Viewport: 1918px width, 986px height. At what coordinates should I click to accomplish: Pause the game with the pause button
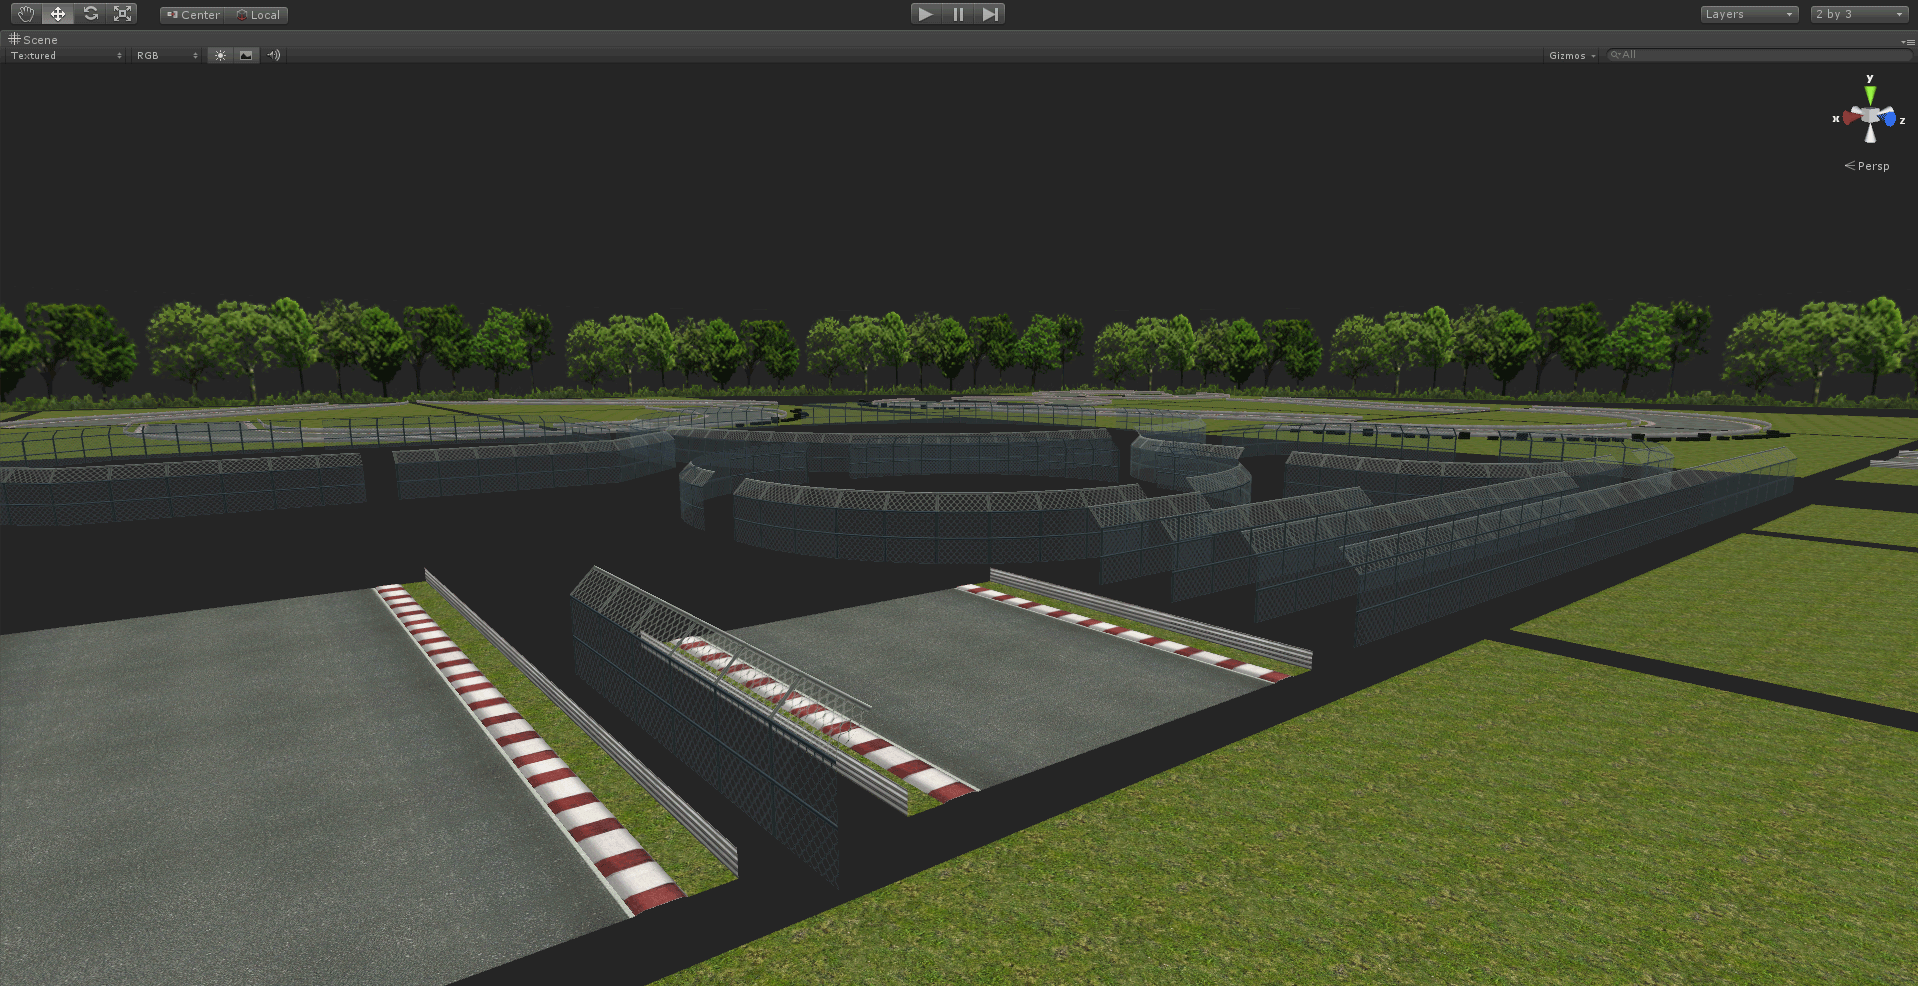[957, 13]
